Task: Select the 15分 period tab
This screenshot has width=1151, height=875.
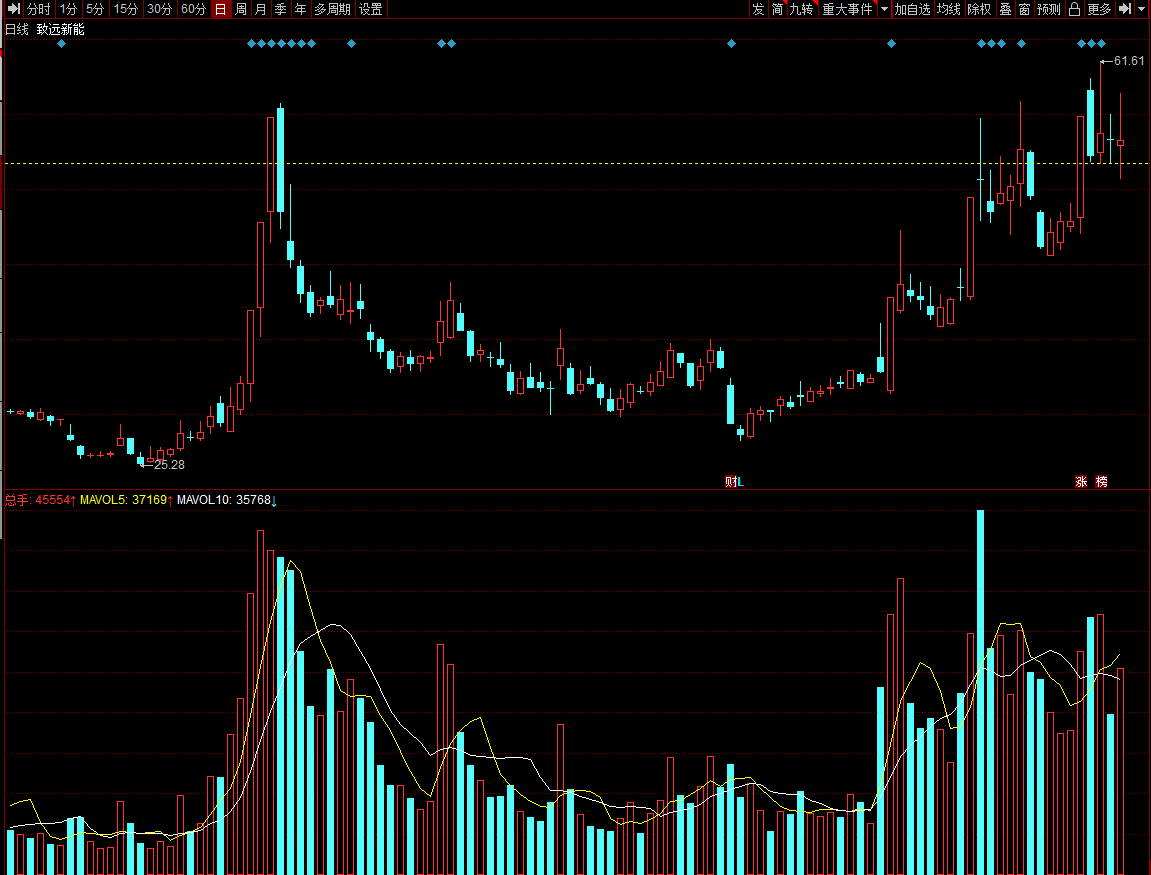Action: tap(126, 9)
